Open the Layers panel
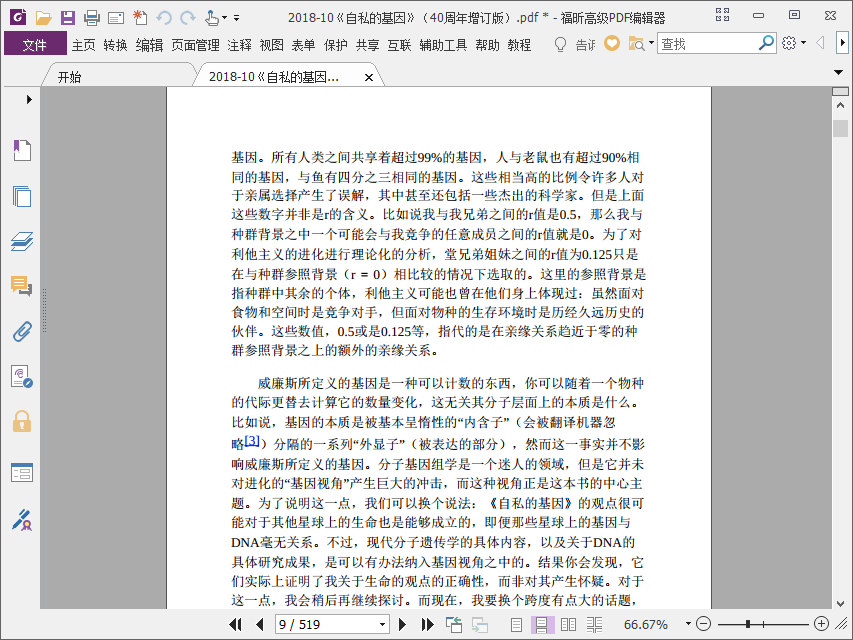Viewport: 853px width, 640px height. [22, 241]
